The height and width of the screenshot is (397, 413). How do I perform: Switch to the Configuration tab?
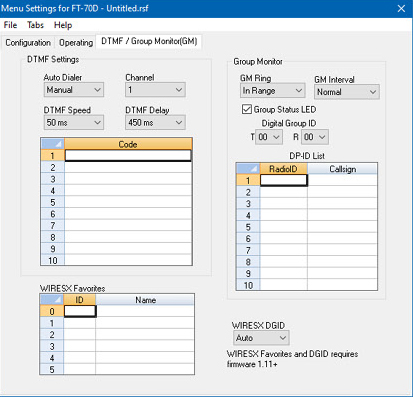pos(28,43)
